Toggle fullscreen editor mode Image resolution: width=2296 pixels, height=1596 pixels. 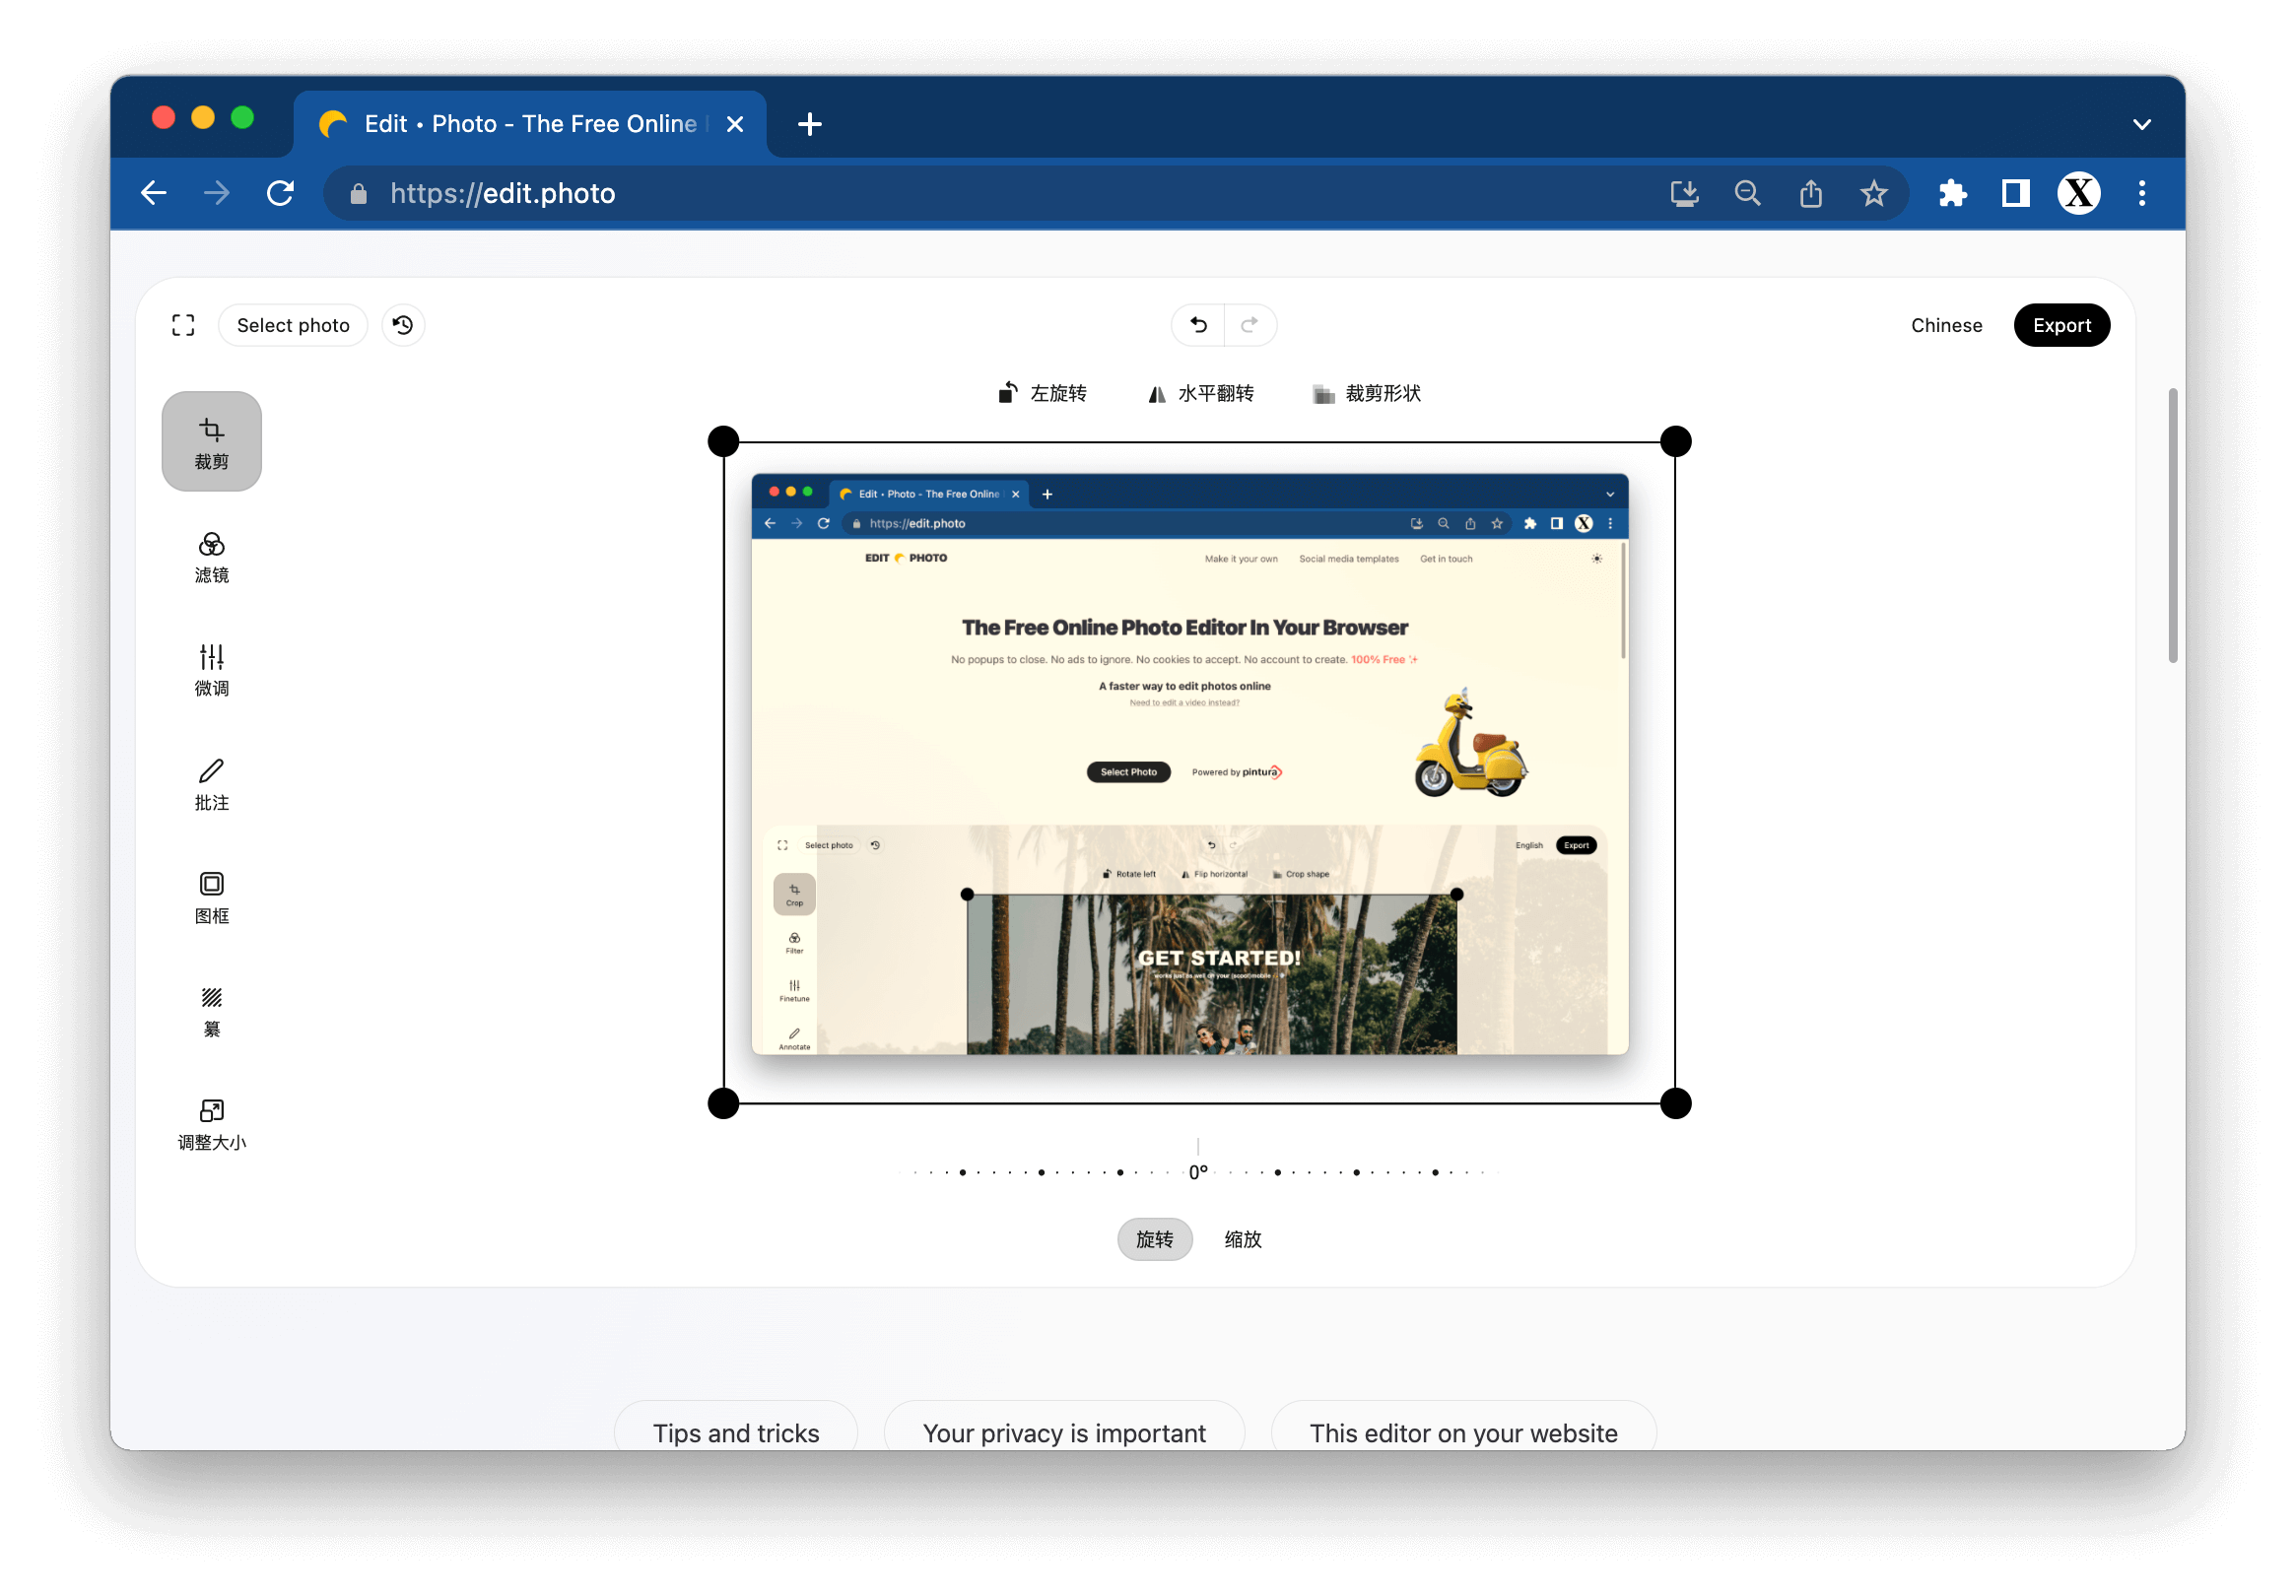pyautogui.click(x=183, y=325)
